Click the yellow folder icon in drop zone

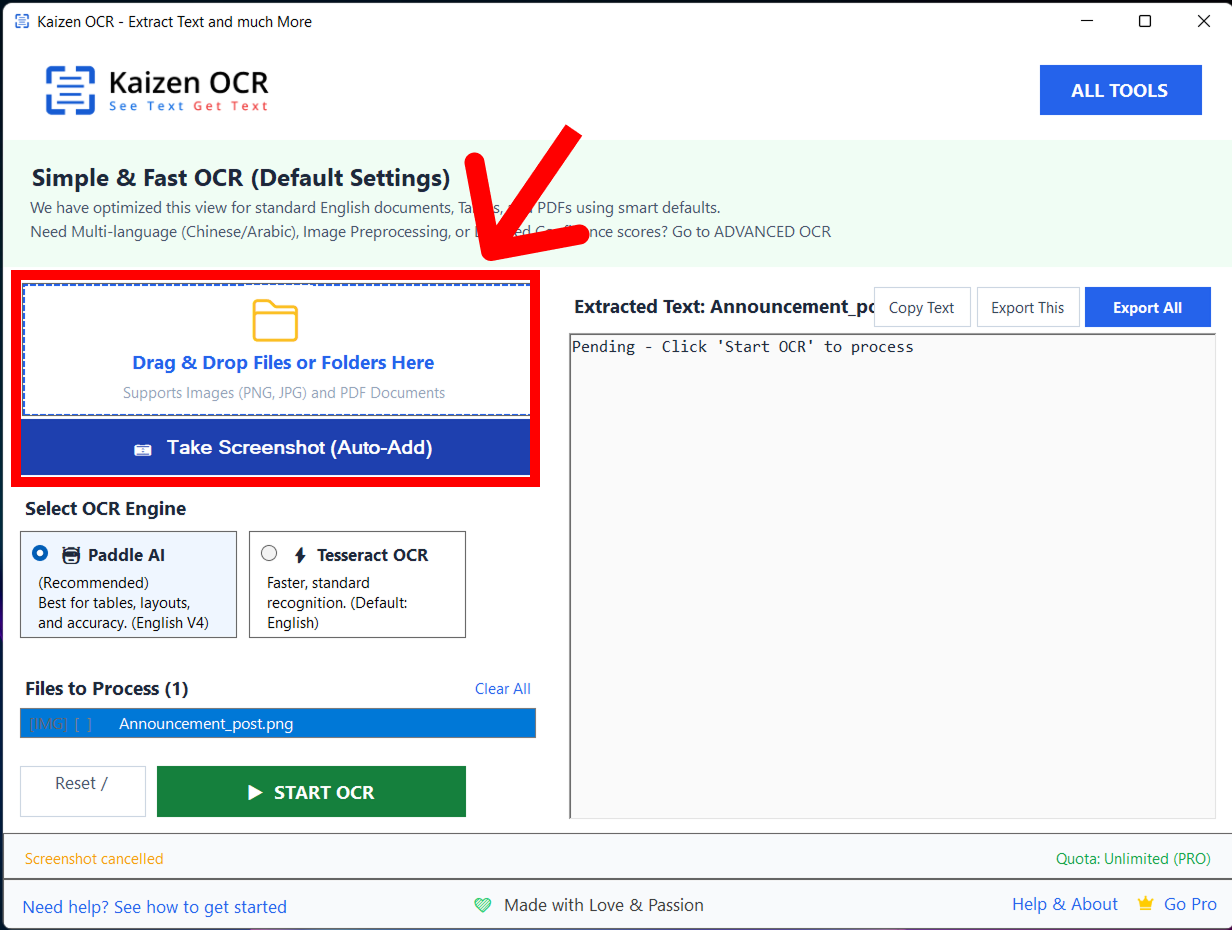275,320
